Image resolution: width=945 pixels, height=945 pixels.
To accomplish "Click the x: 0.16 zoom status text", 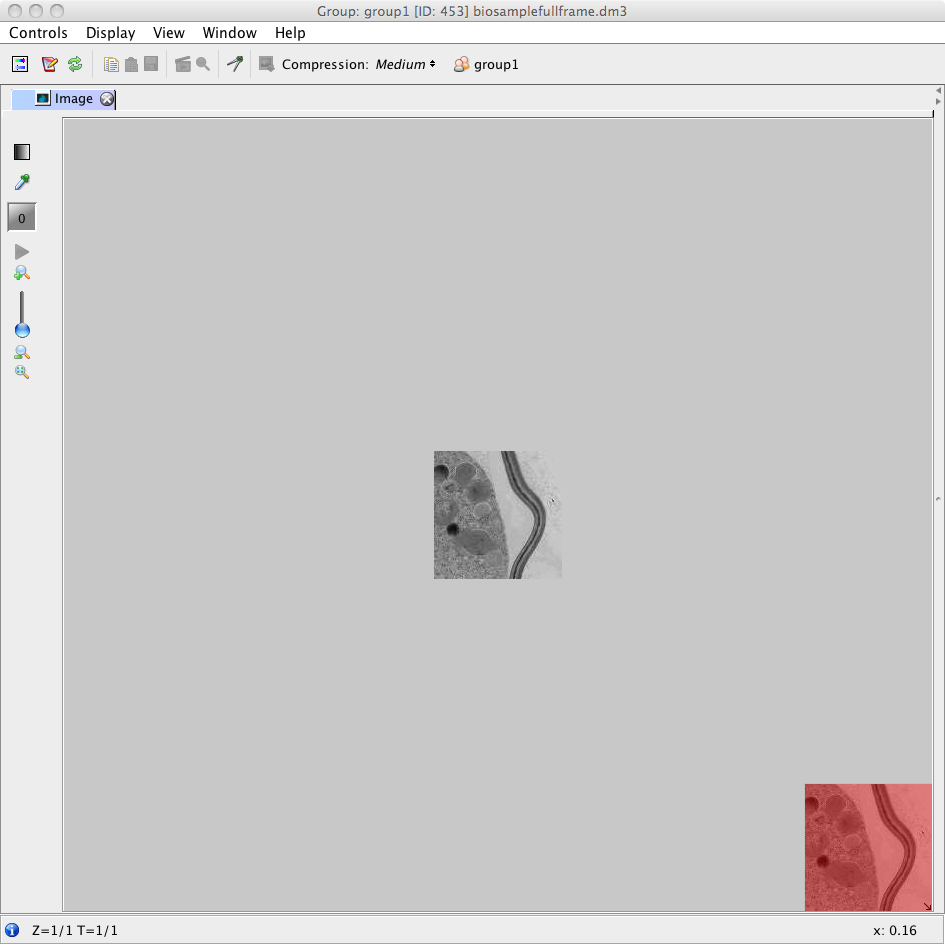I will (895, 931).
